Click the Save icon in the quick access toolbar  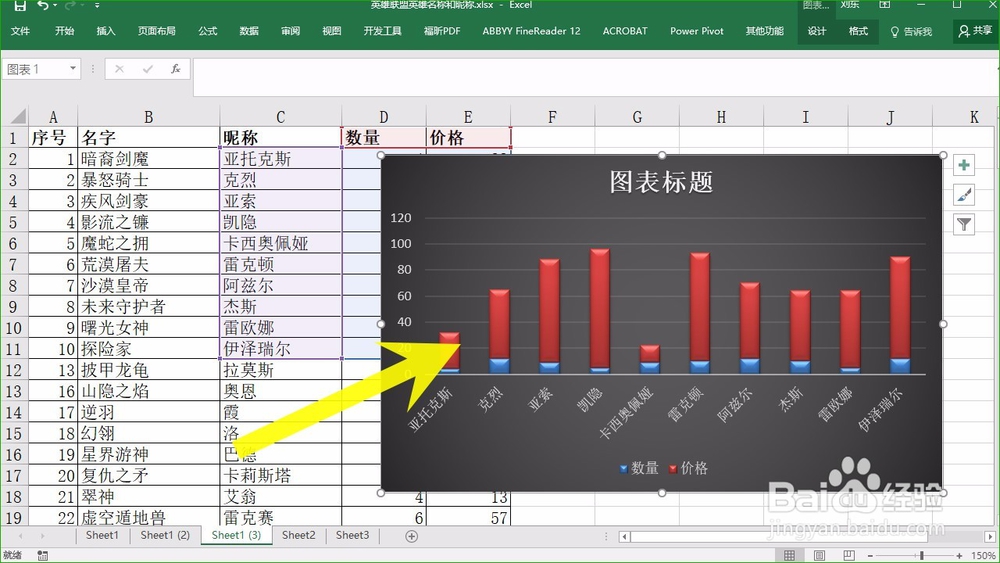point(20,6)
